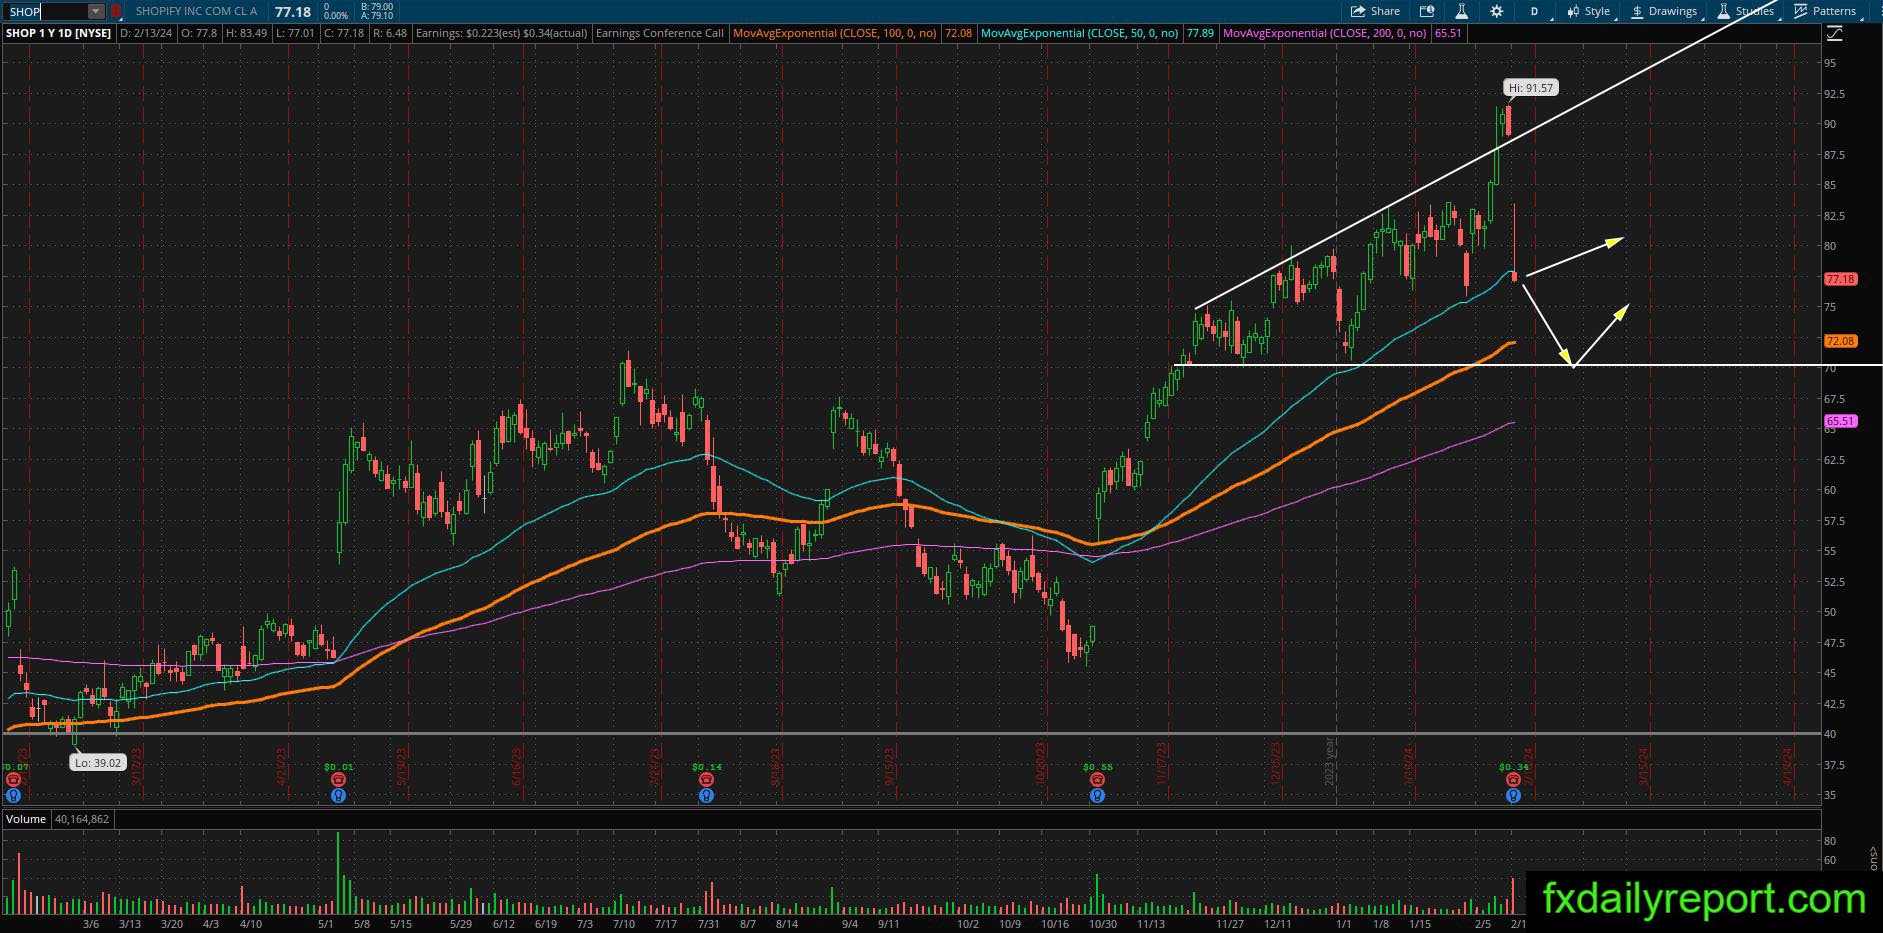The image size is (1883, 933).
Task: Click the leftmost red earnings phone icon
Action: coord(13,780)
